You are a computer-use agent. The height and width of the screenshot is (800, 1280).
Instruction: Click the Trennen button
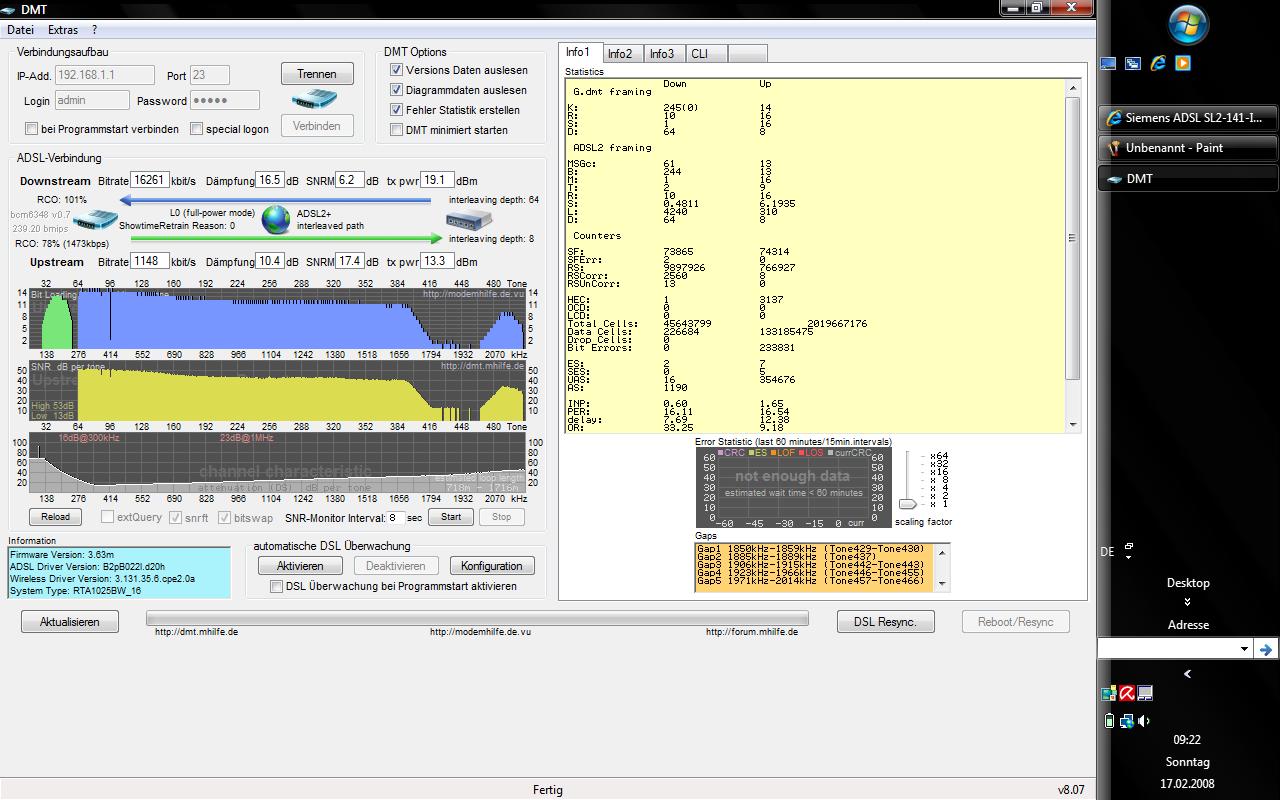[317, 74]
